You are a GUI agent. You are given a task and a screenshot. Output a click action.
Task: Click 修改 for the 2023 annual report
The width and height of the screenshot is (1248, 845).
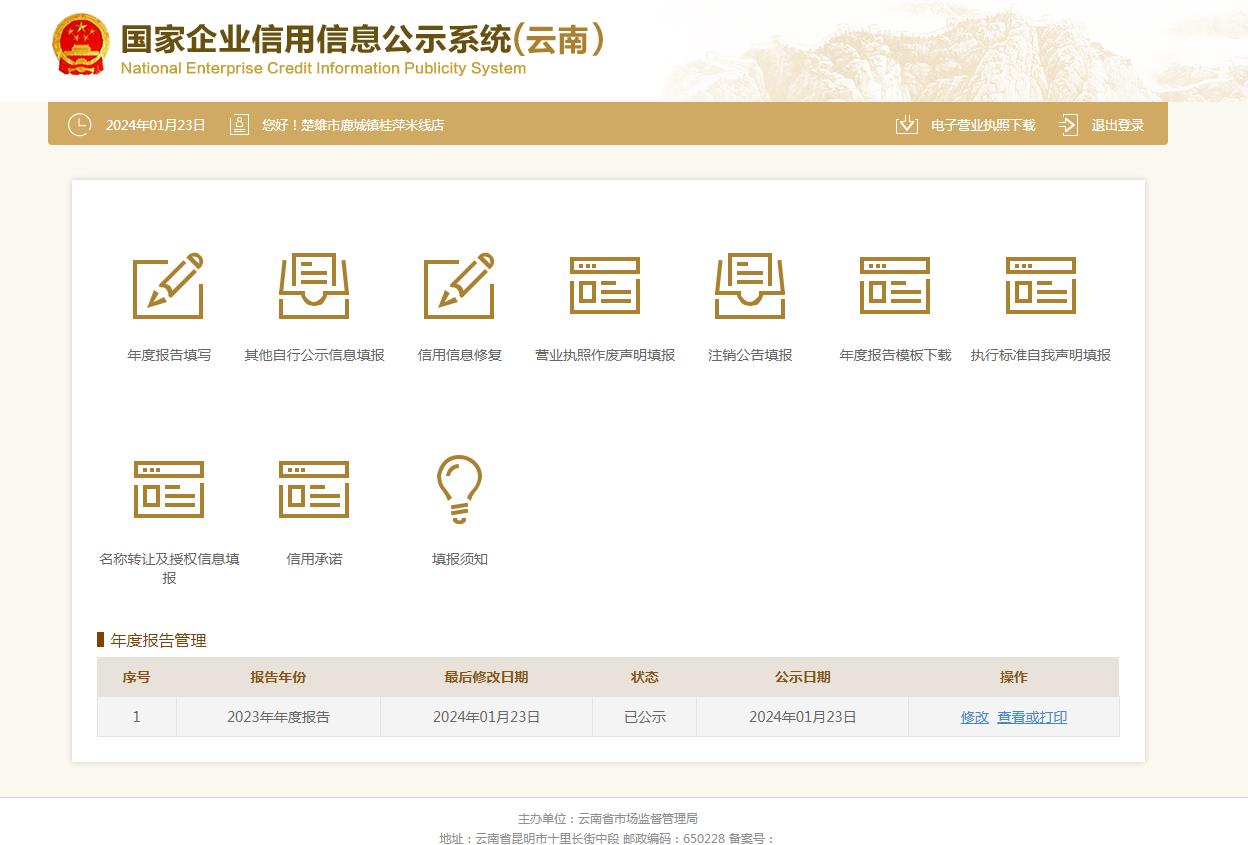975,717
